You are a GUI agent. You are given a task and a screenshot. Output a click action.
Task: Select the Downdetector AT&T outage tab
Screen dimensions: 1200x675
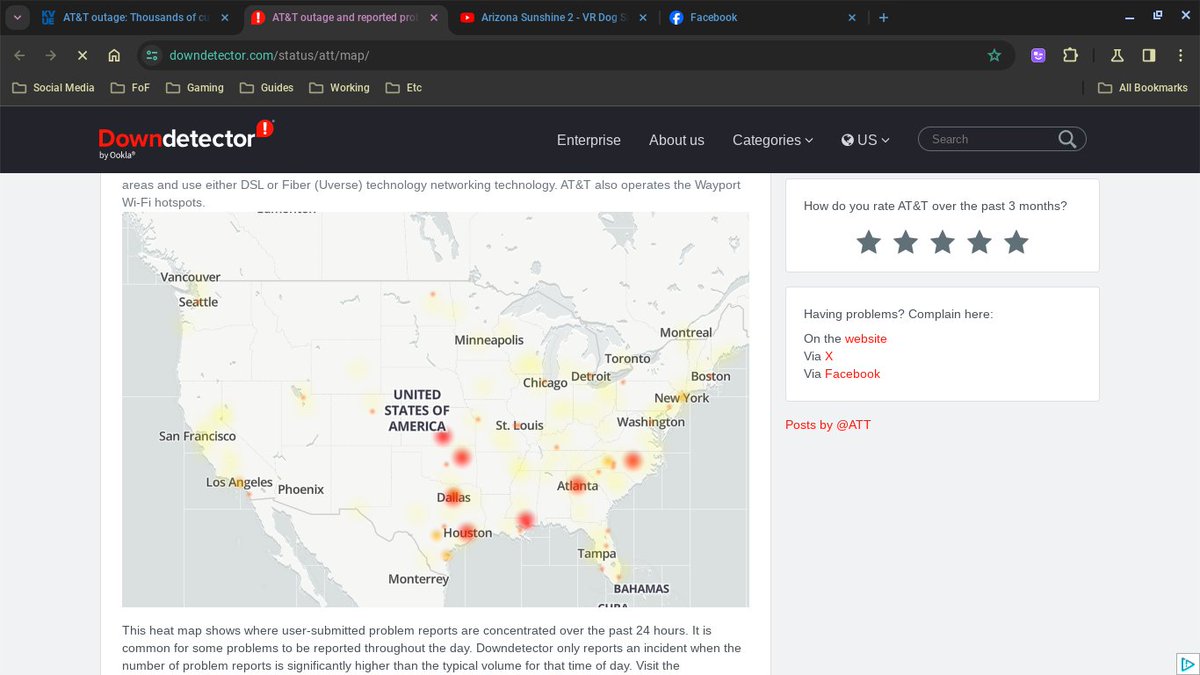coord(345,17)
